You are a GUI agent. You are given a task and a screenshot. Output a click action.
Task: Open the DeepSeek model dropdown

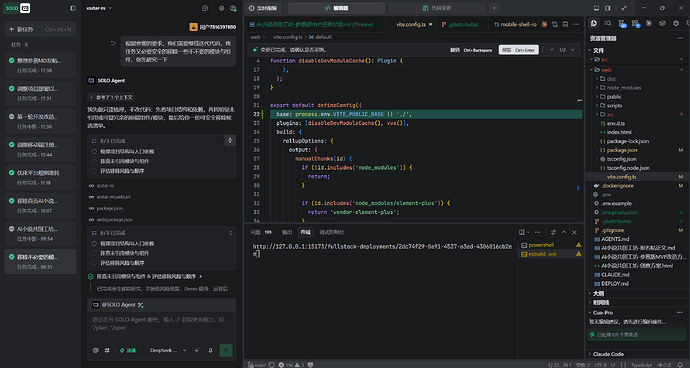point(168,350)
